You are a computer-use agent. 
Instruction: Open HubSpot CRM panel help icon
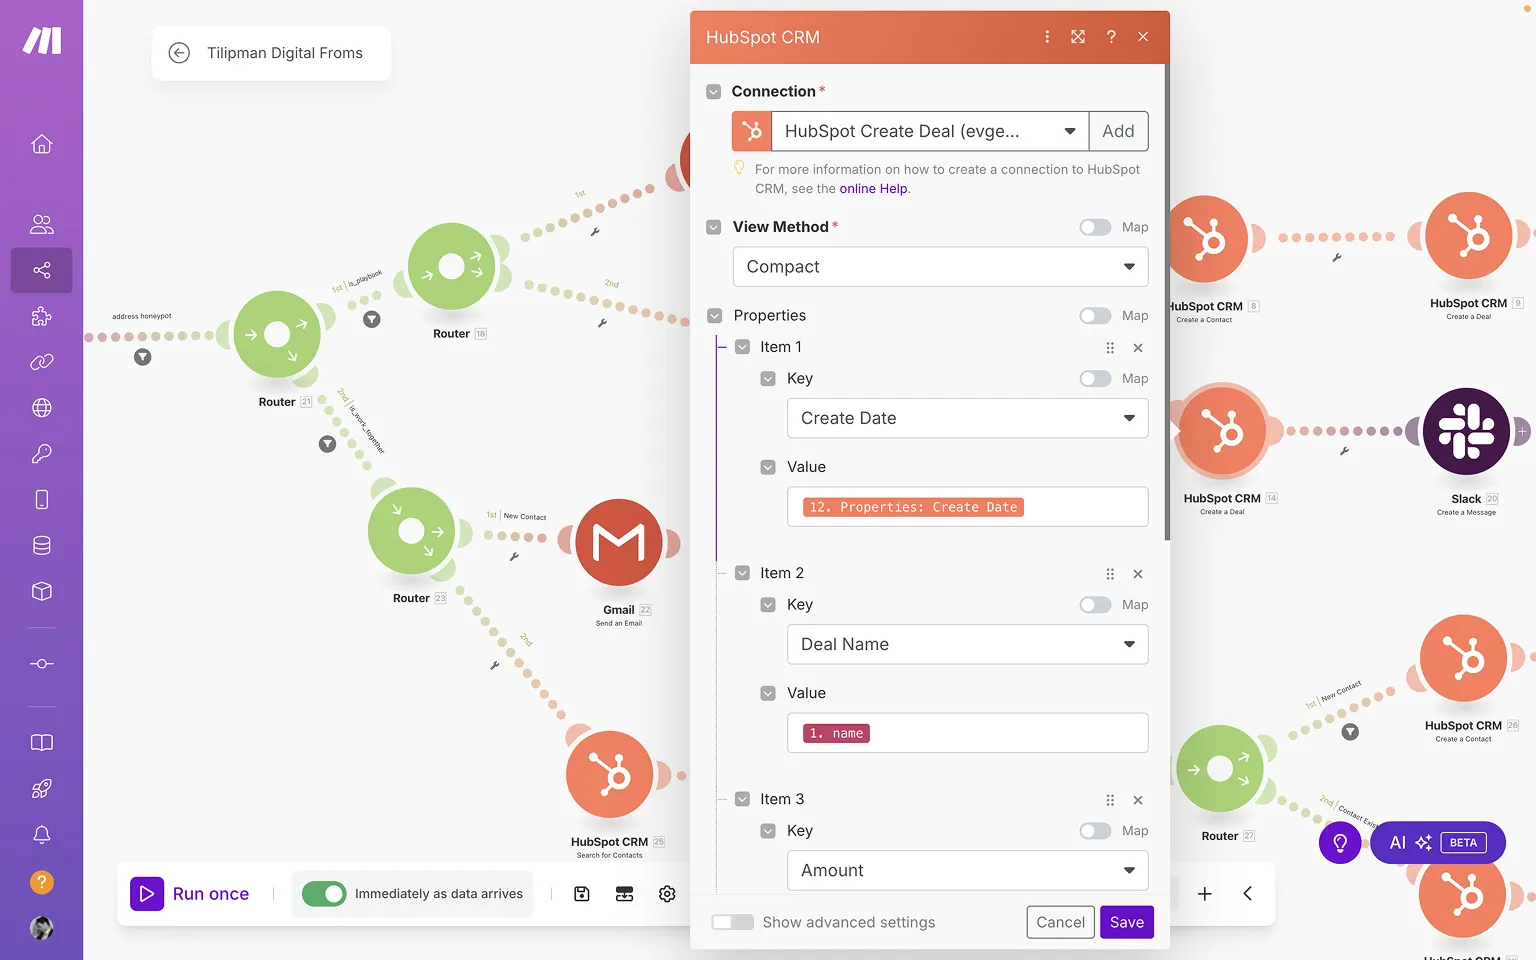pyautogui.click(x=1111, y=37)
